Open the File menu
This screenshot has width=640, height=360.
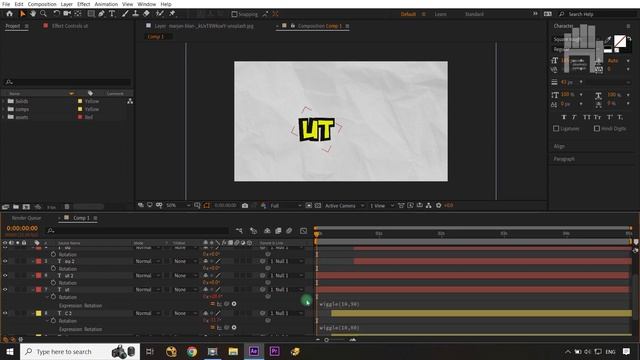tap(6, 4)
